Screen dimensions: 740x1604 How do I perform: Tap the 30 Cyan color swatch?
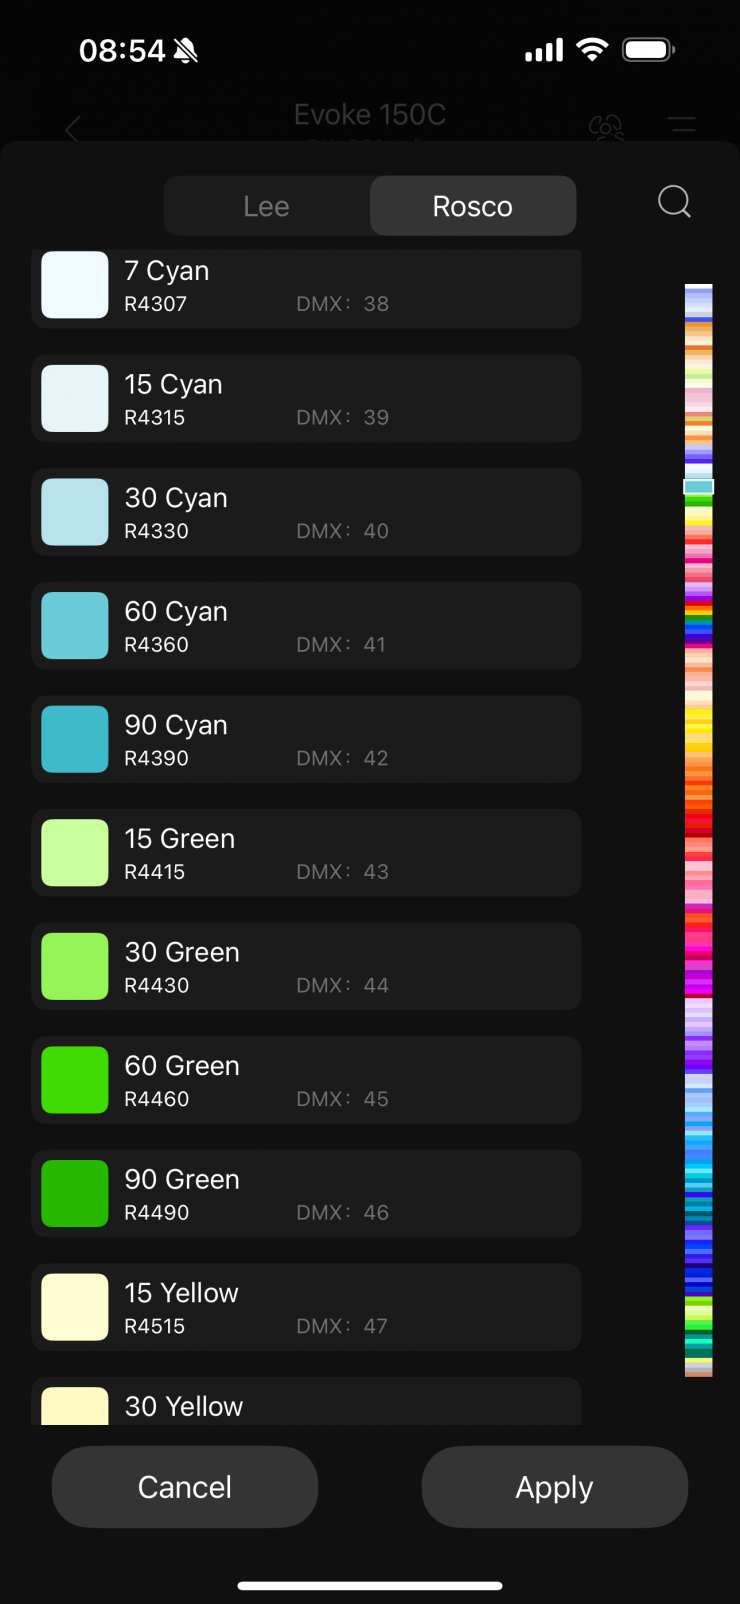click(75, 512)
